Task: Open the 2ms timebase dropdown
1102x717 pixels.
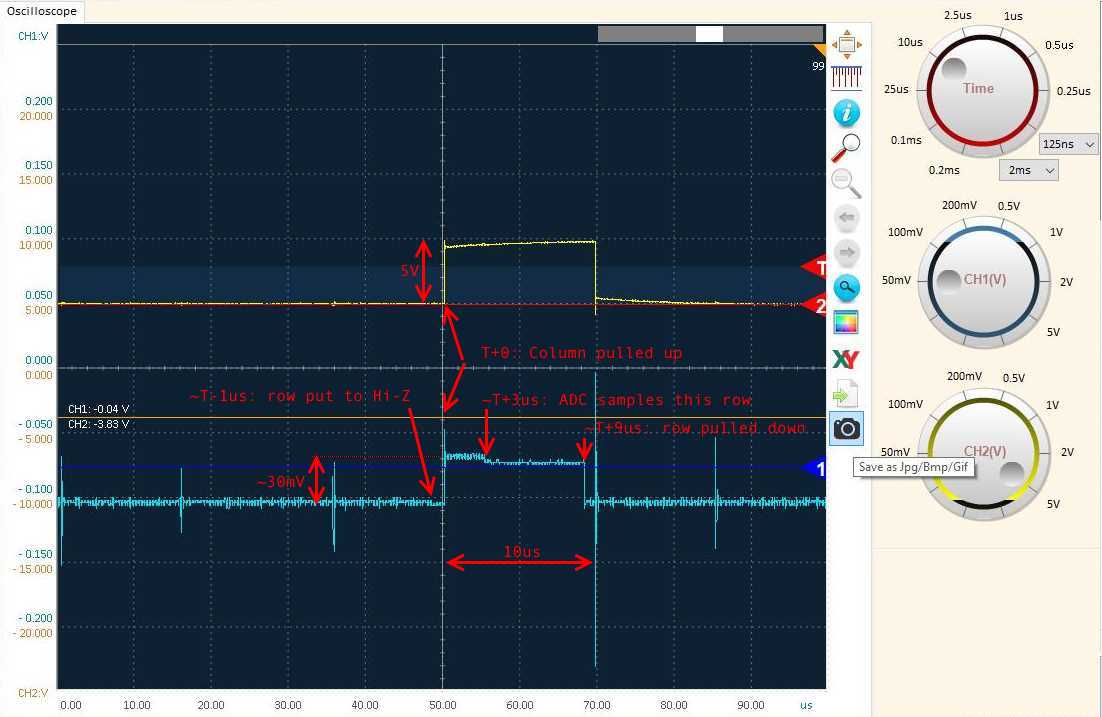Action: (x=1028, y=170)
